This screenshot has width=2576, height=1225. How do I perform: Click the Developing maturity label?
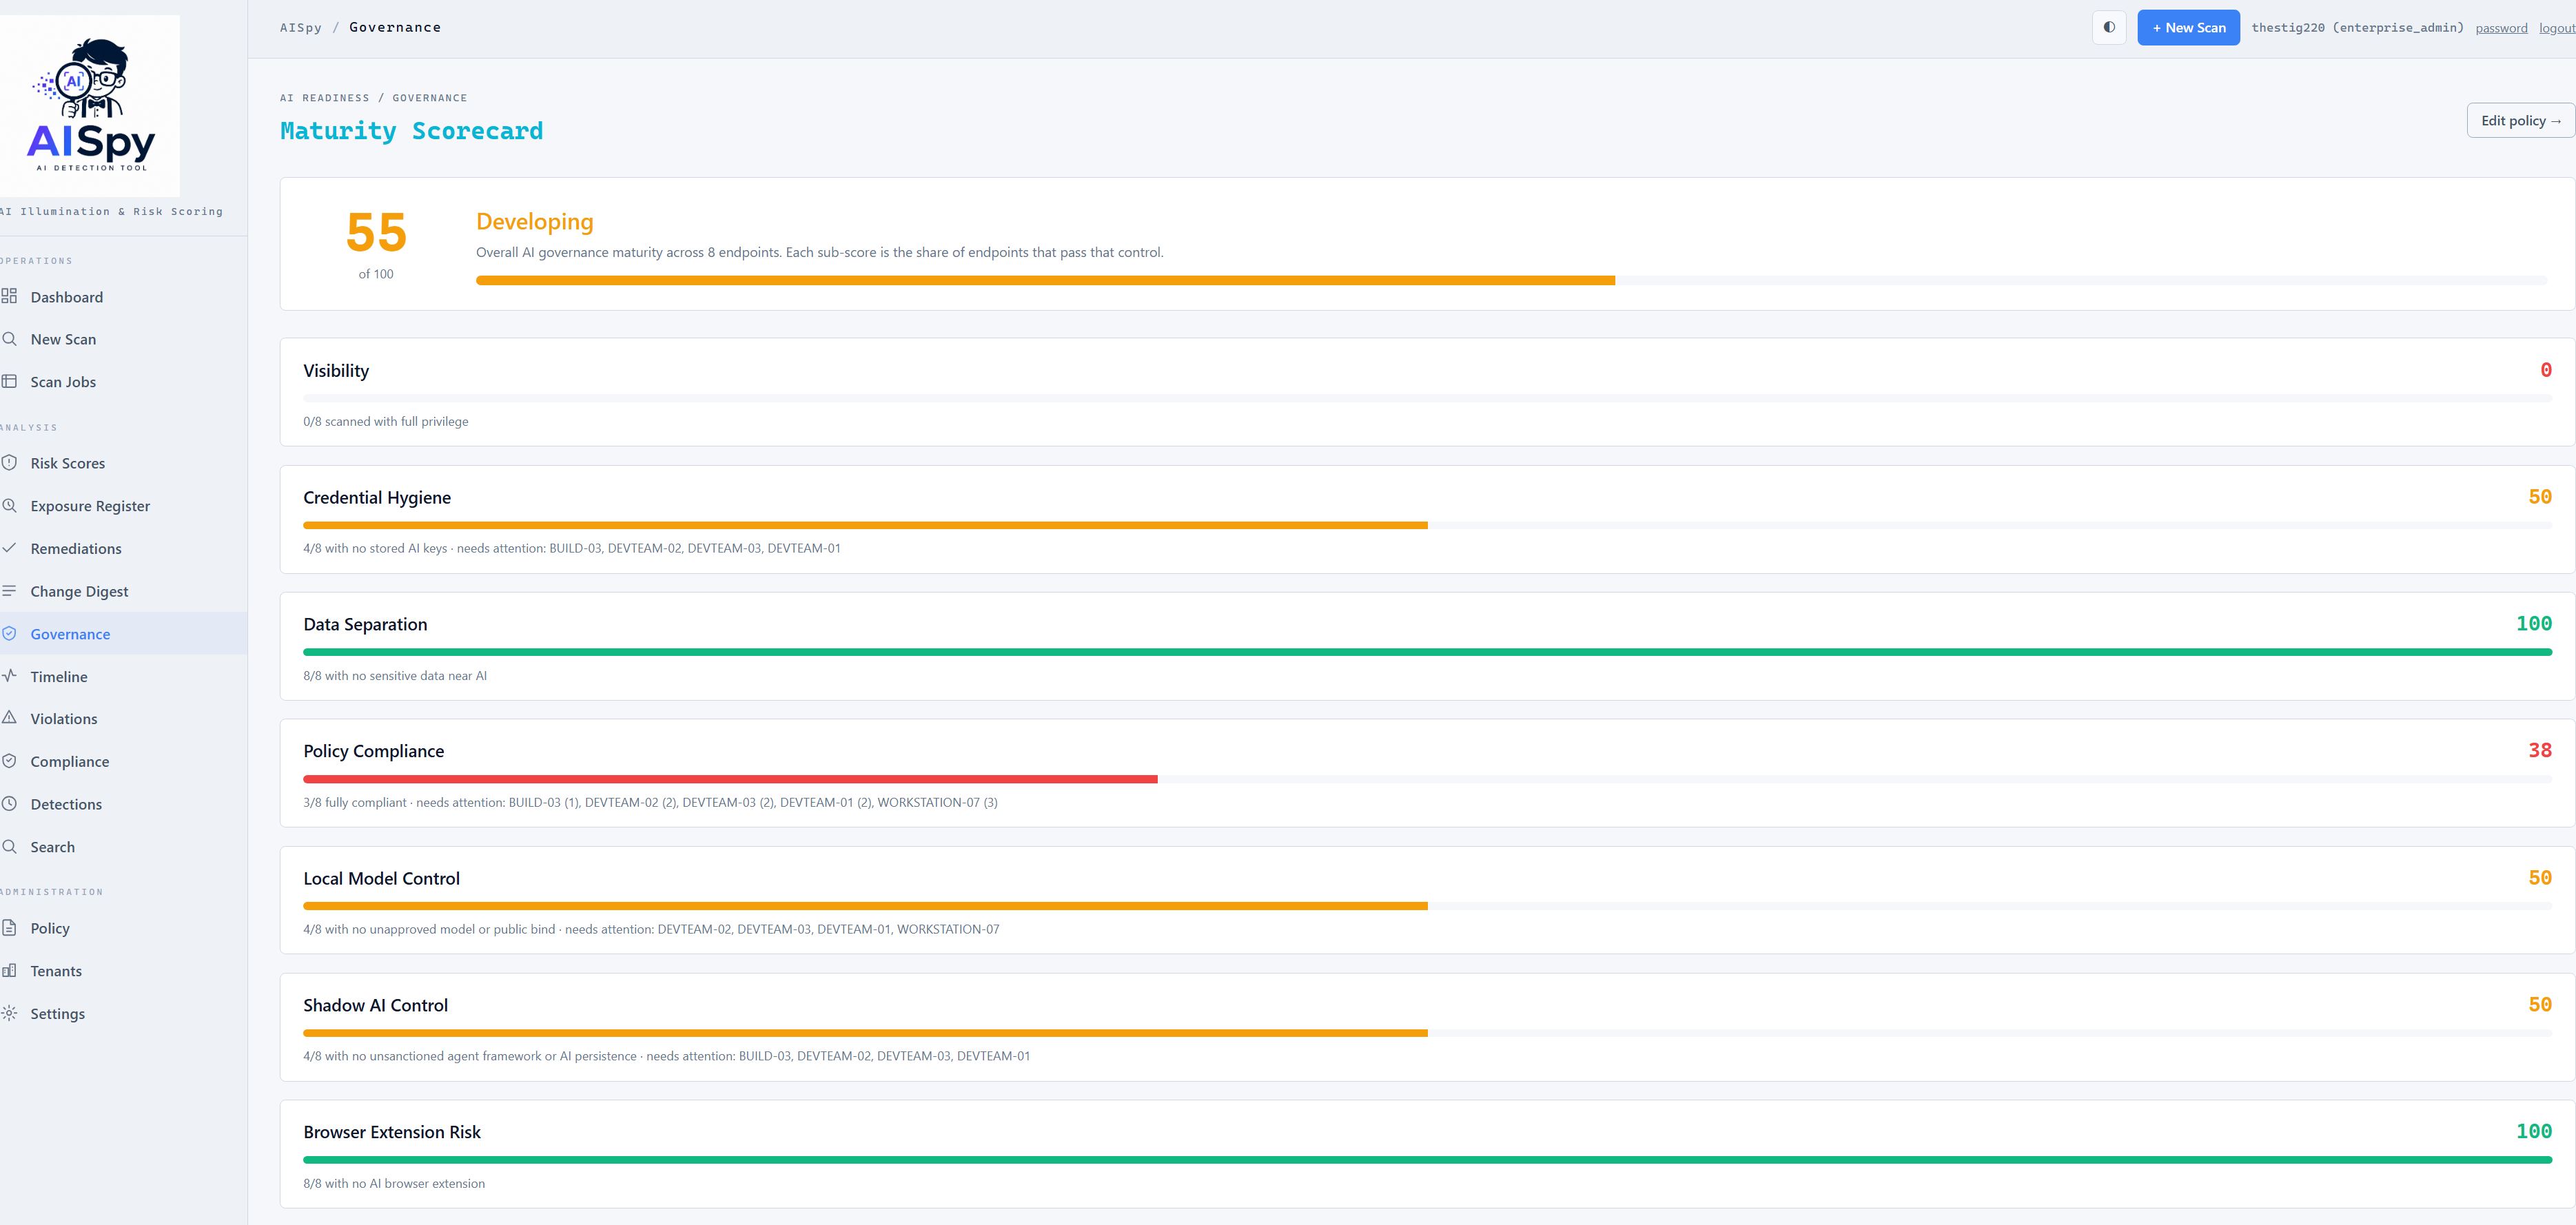(x=535, y=222)
